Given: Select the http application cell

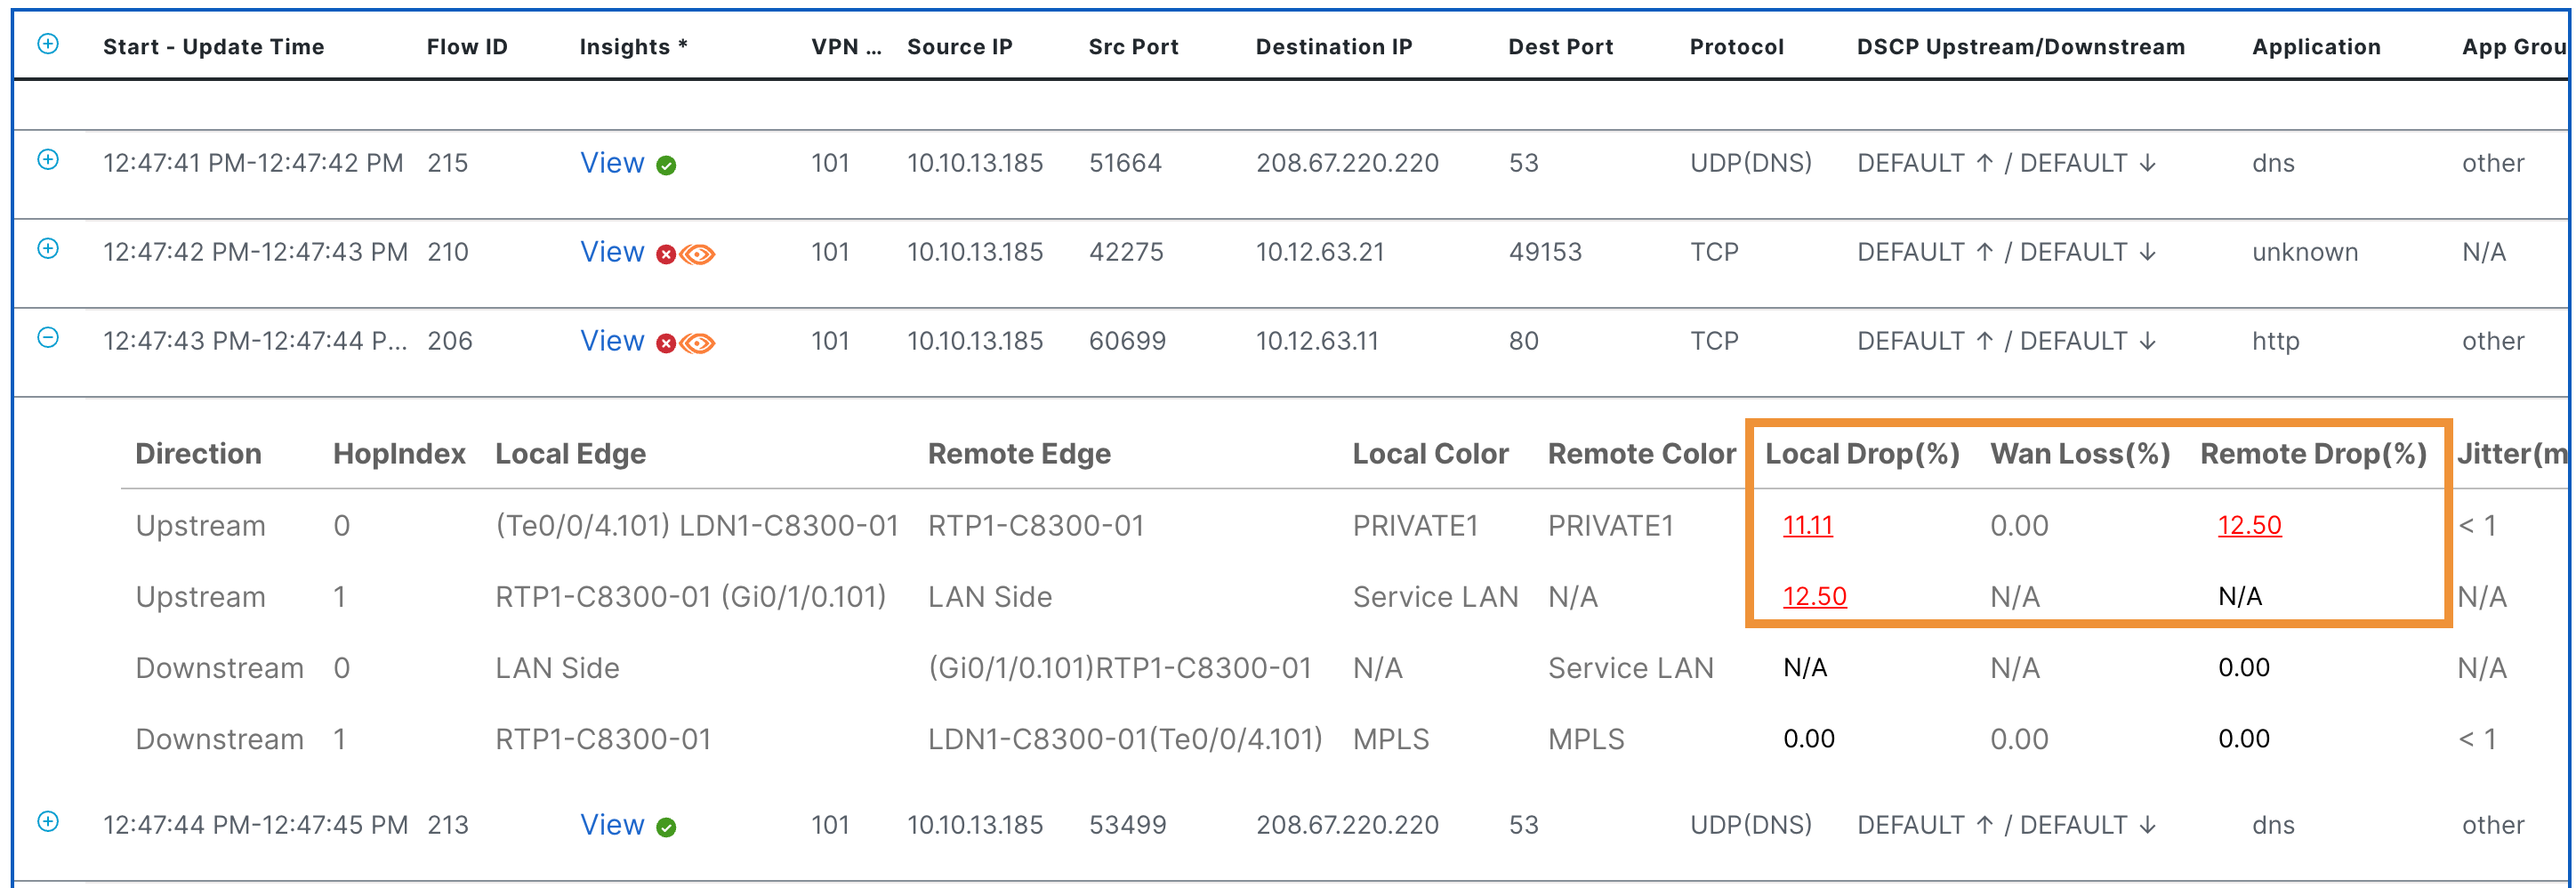Looking at the screenshot, I should tap(2276, 341).
